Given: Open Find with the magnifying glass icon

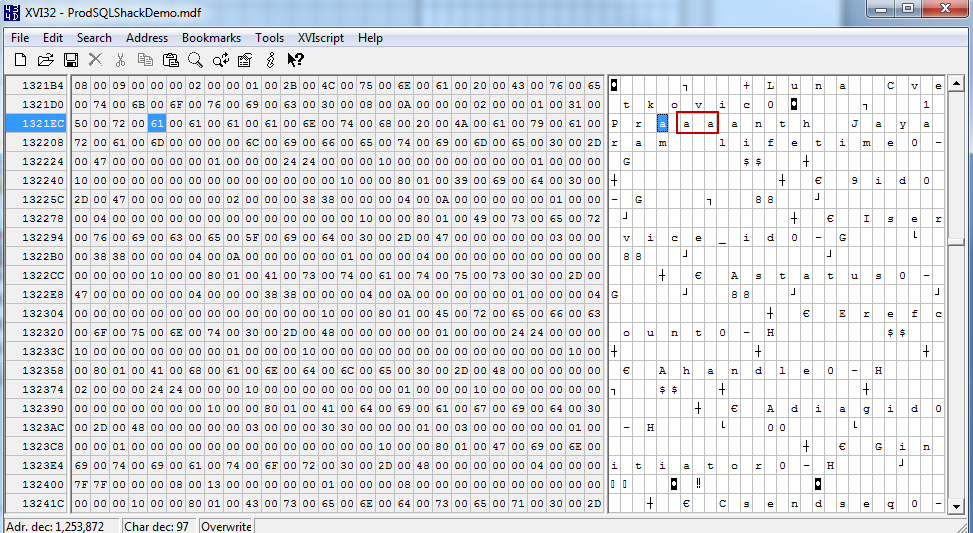Looking at the screenshot, I should pos(196,61).
